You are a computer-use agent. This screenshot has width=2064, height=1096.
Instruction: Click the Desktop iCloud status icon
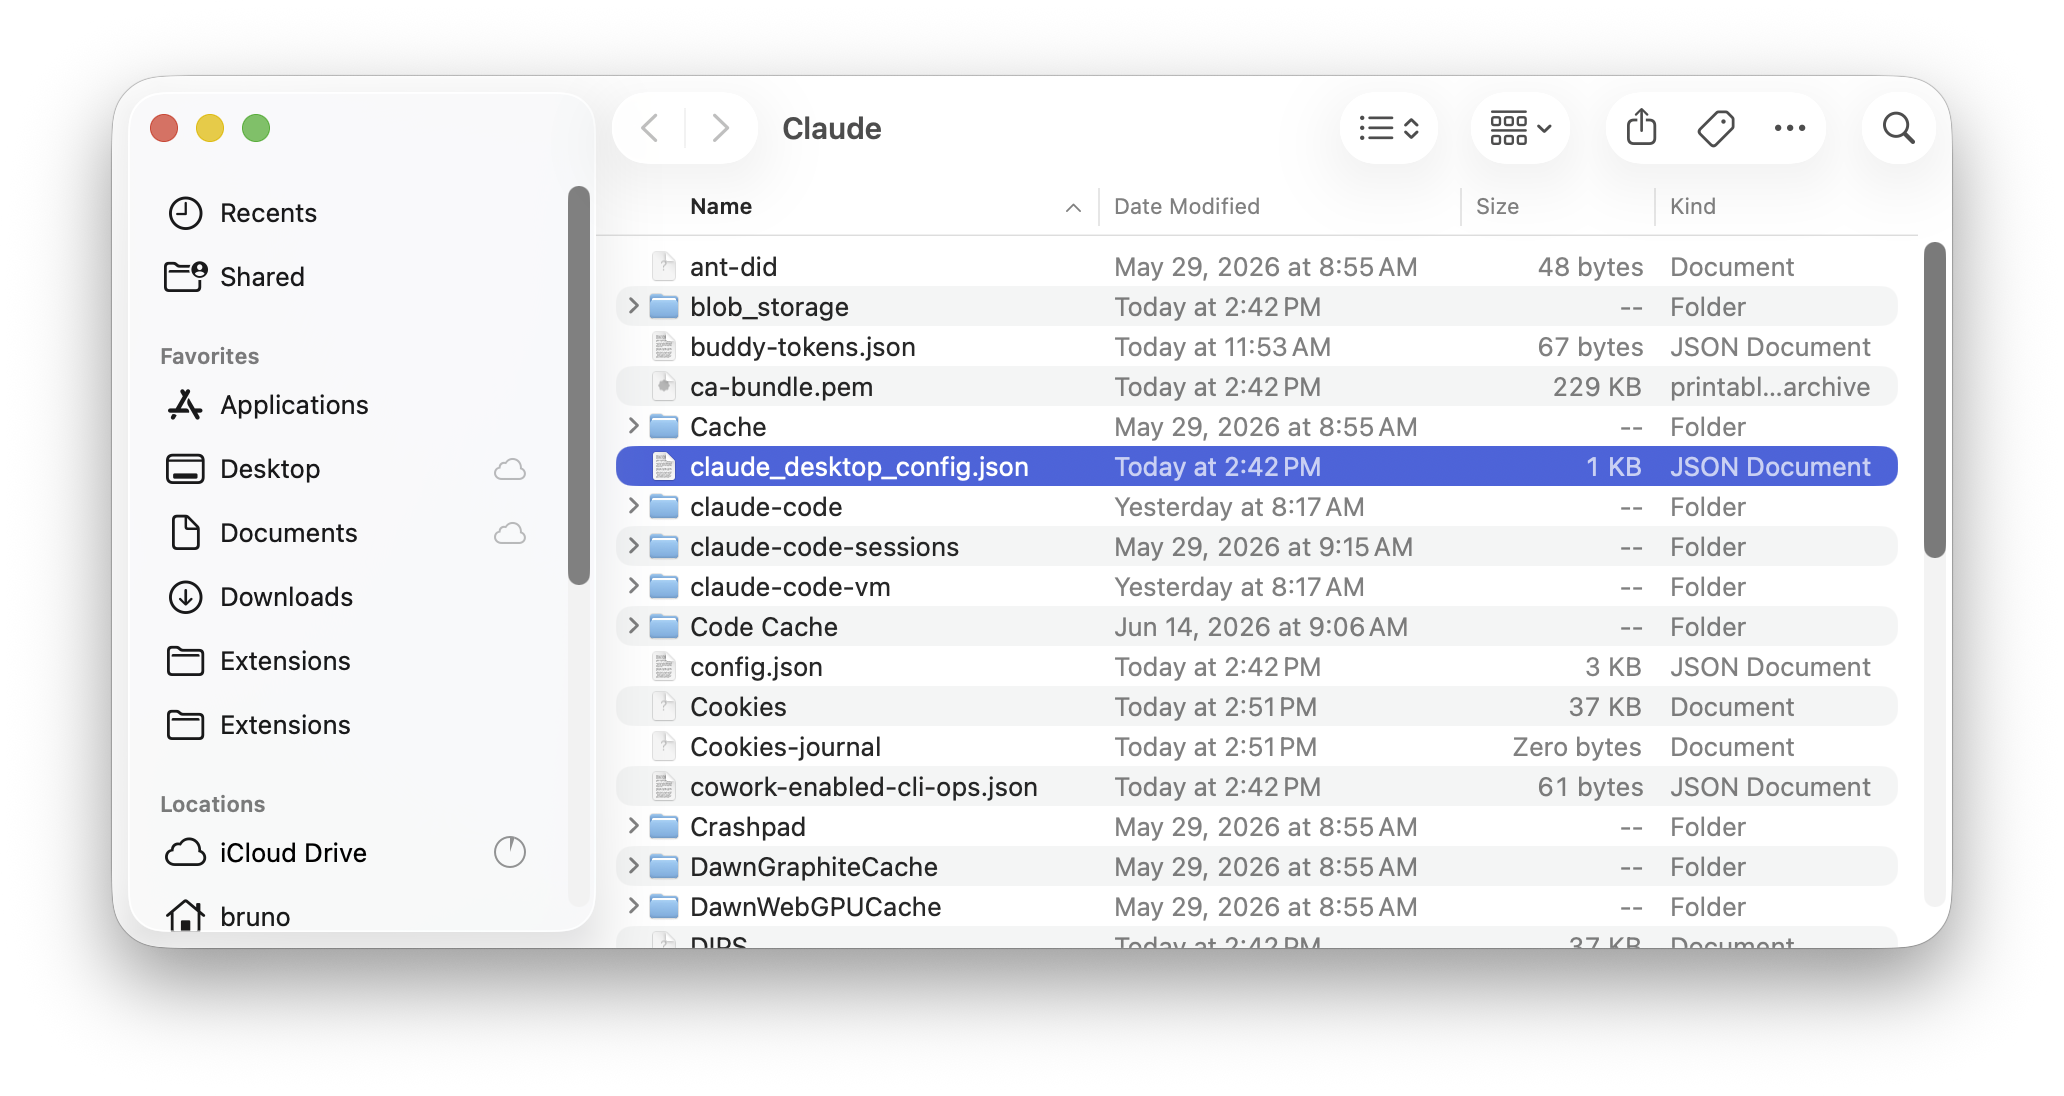[x=510, y=469]
